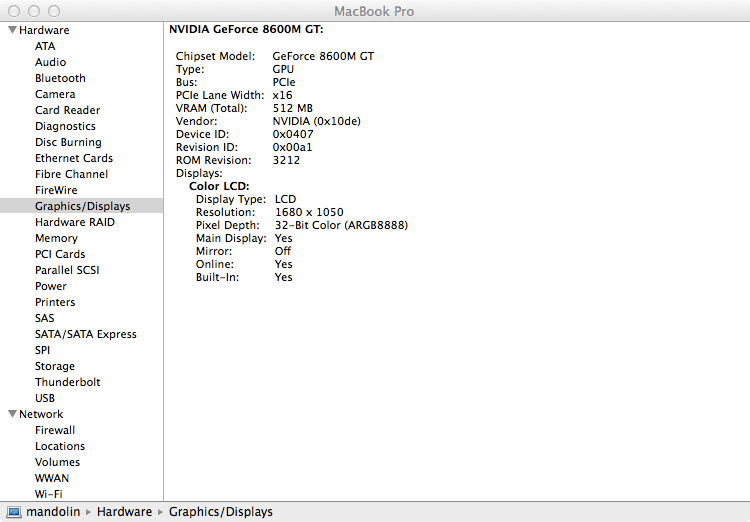The image size is (750, 522).
Task: Select Firewall under Network
Action: point(55,430)
